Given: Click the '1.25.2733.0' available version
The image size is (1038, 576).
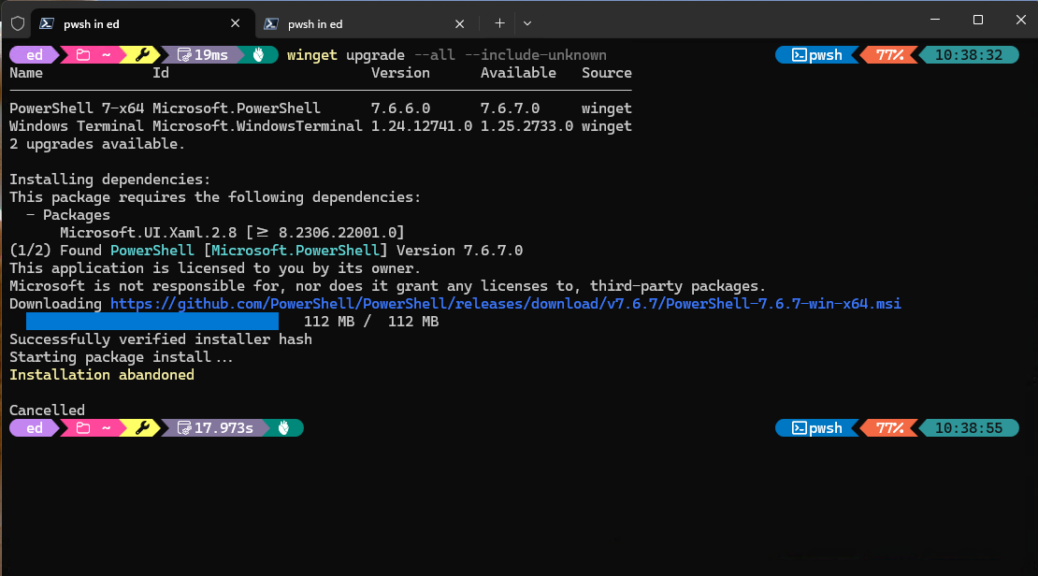Looking at the screenshot, I should [x=527, y=126].
